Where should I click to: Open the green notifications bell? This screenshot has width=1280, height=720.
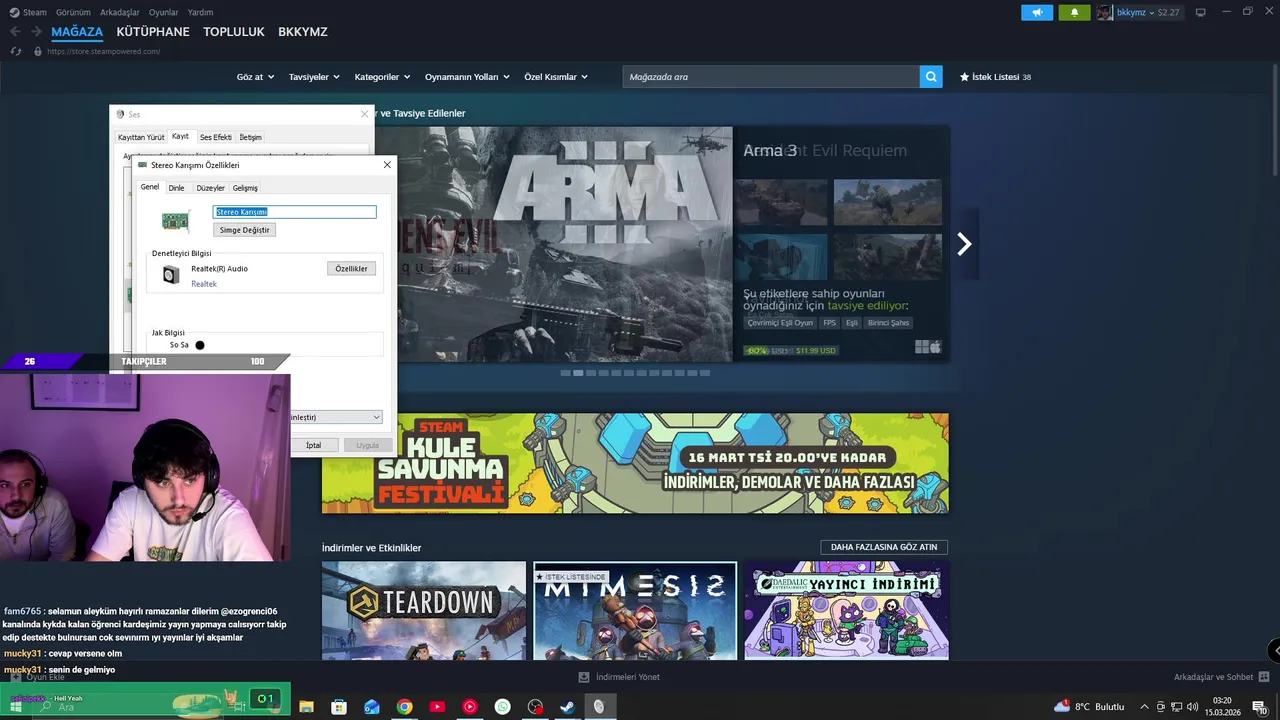(x=1074, y=13)
